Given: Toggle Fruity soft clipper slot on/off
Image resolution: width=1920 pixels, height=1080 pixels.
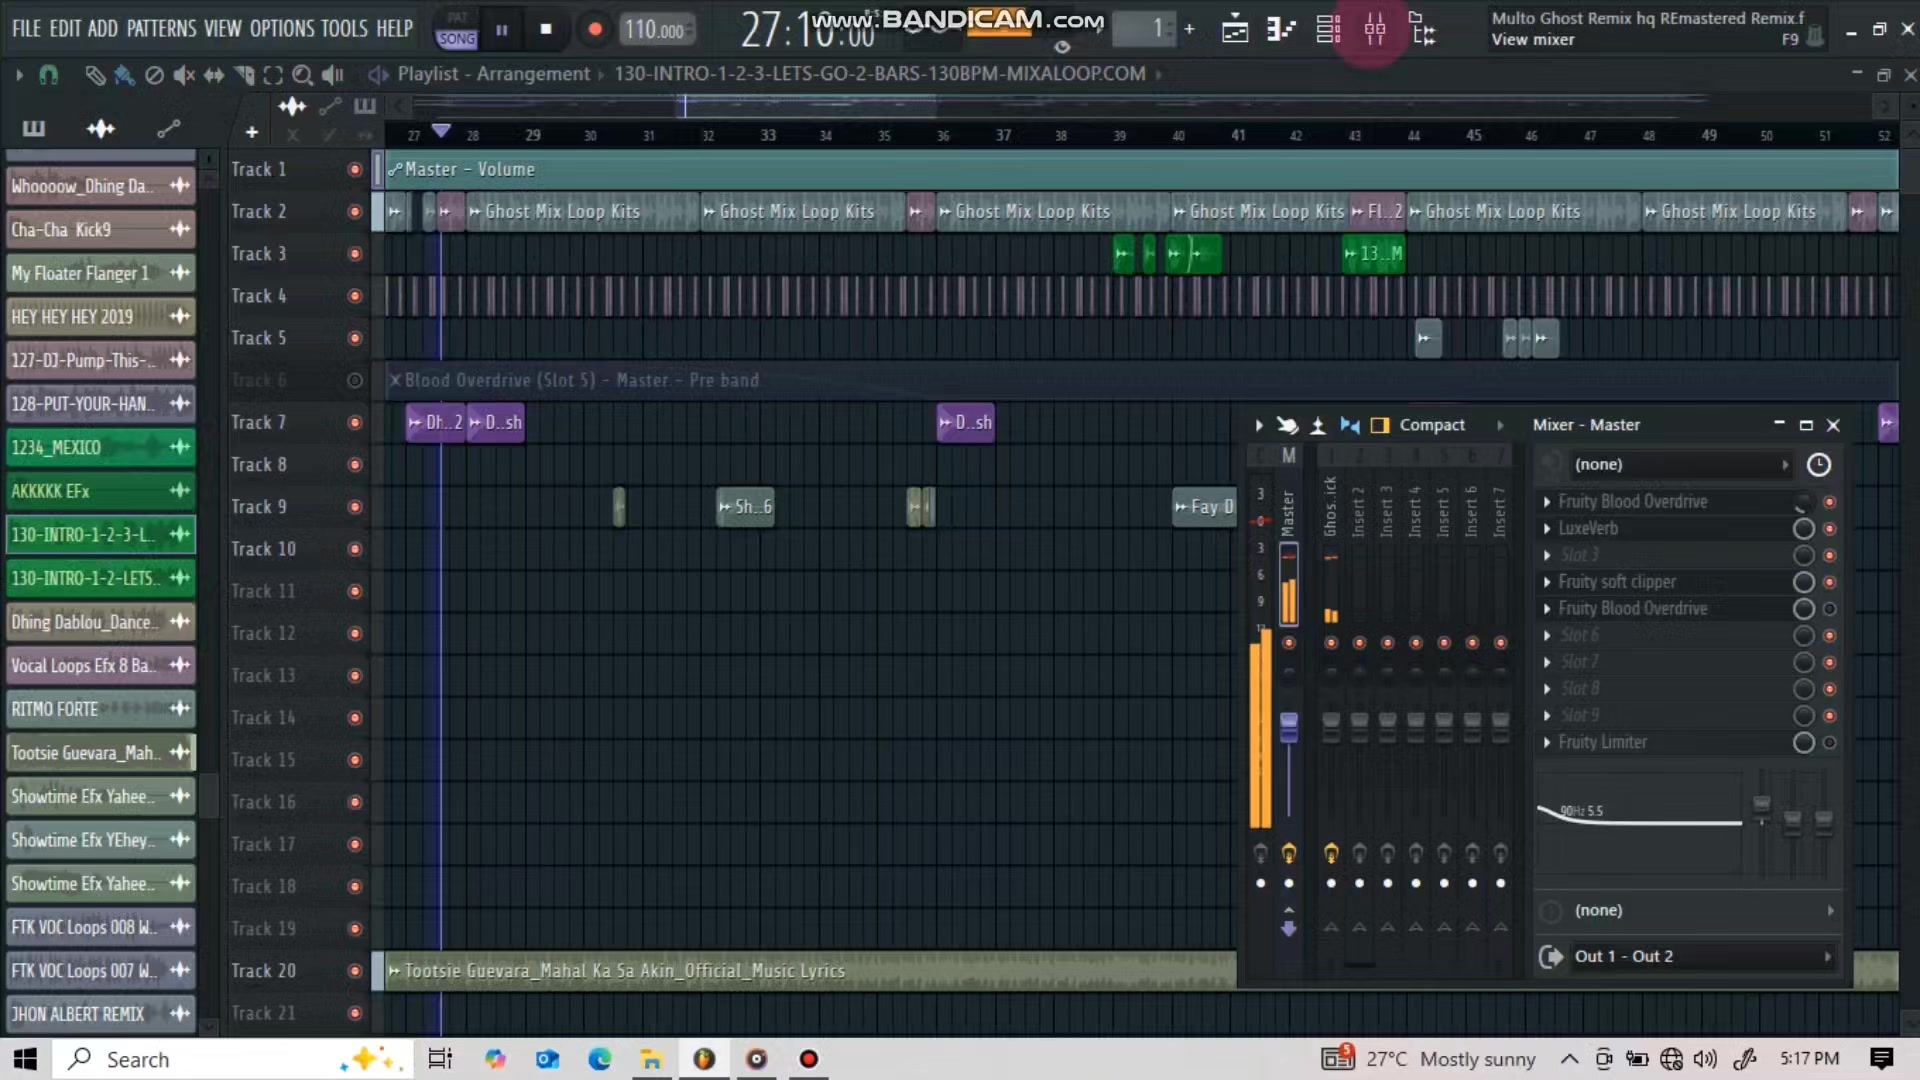Looking at the screenshot, I should [x=1829, y=582].
